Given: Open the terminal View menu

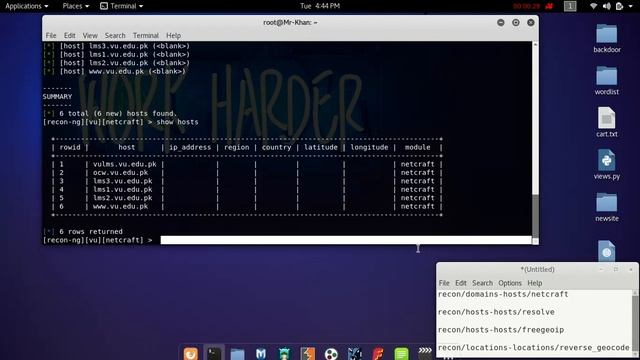Looking at the screenshot, I should (90, 36).
